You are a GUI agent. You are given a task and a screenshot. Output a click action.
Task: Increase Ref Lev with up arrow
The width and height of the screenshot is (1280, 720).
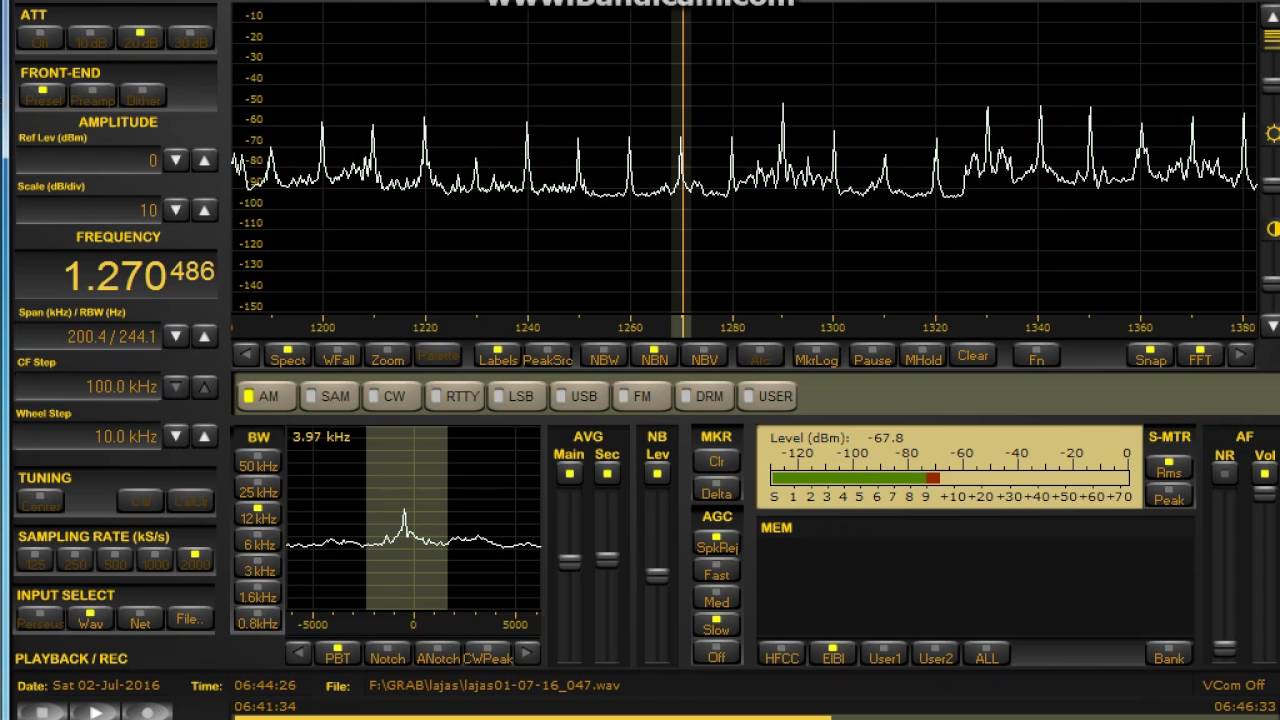(x=204, y=160)
